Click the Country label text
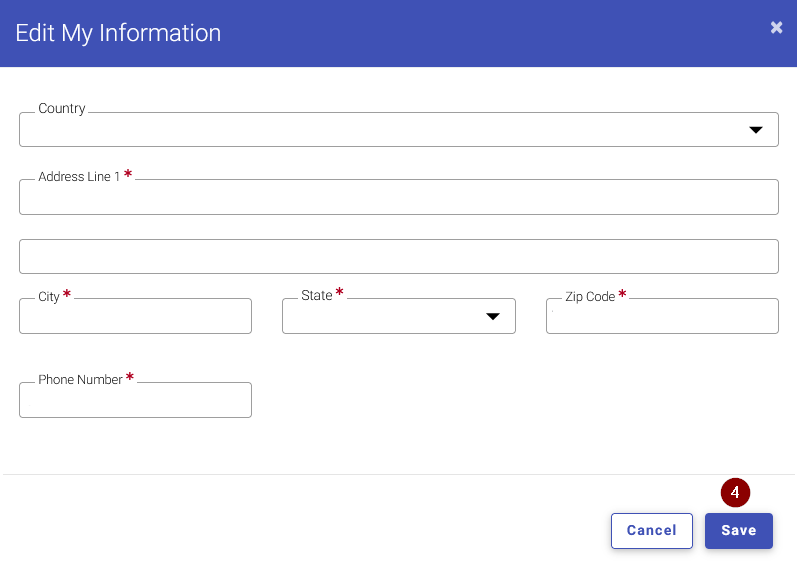The width and height of the screenshot is (797, 572). pos(62,109)
